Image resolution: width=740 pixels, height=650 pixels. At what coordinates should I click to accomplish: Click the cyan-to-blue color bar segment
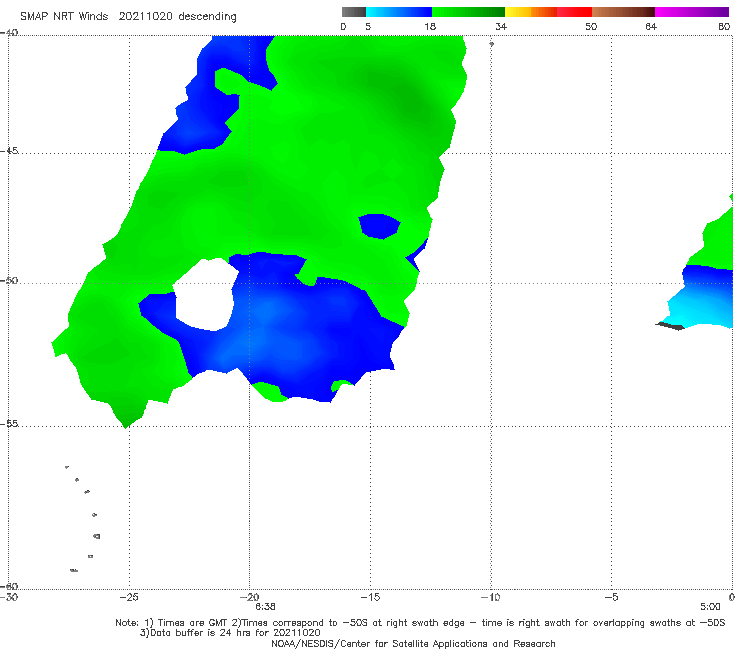[x=399, y=12]
